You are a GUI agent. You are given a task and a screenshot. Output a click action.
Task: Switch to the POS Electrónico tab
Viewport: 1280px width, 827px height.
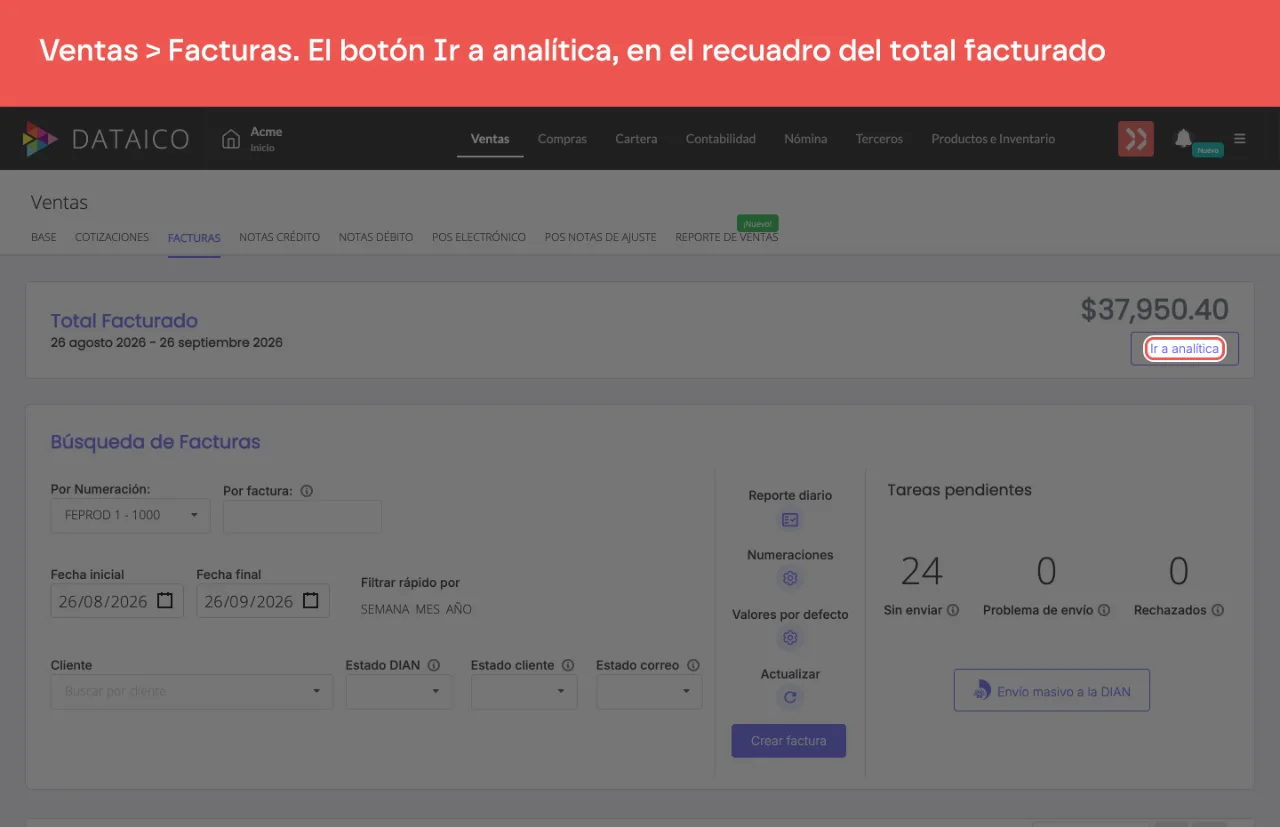(479, 237)
